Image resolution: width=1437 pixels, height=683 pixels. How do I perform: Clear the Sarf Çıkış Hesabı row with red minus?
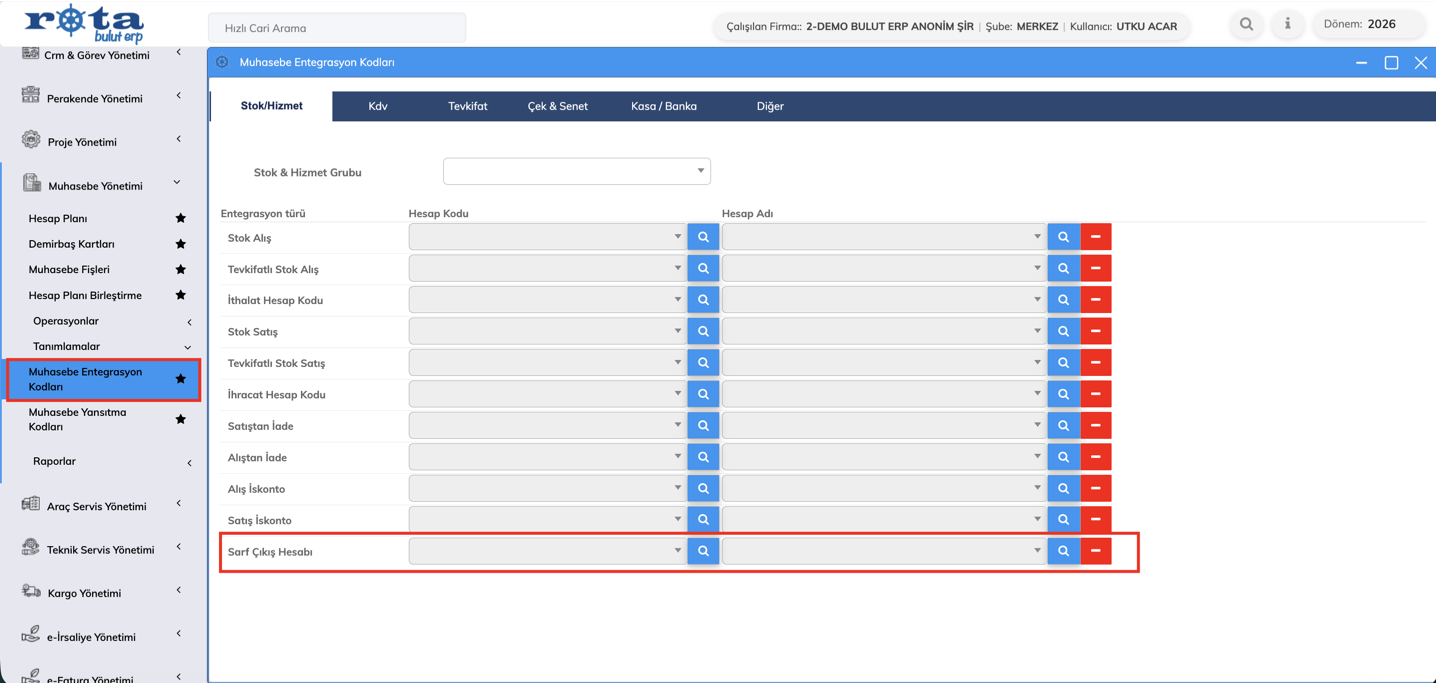pyautogui.click(x=1096, y=551)
